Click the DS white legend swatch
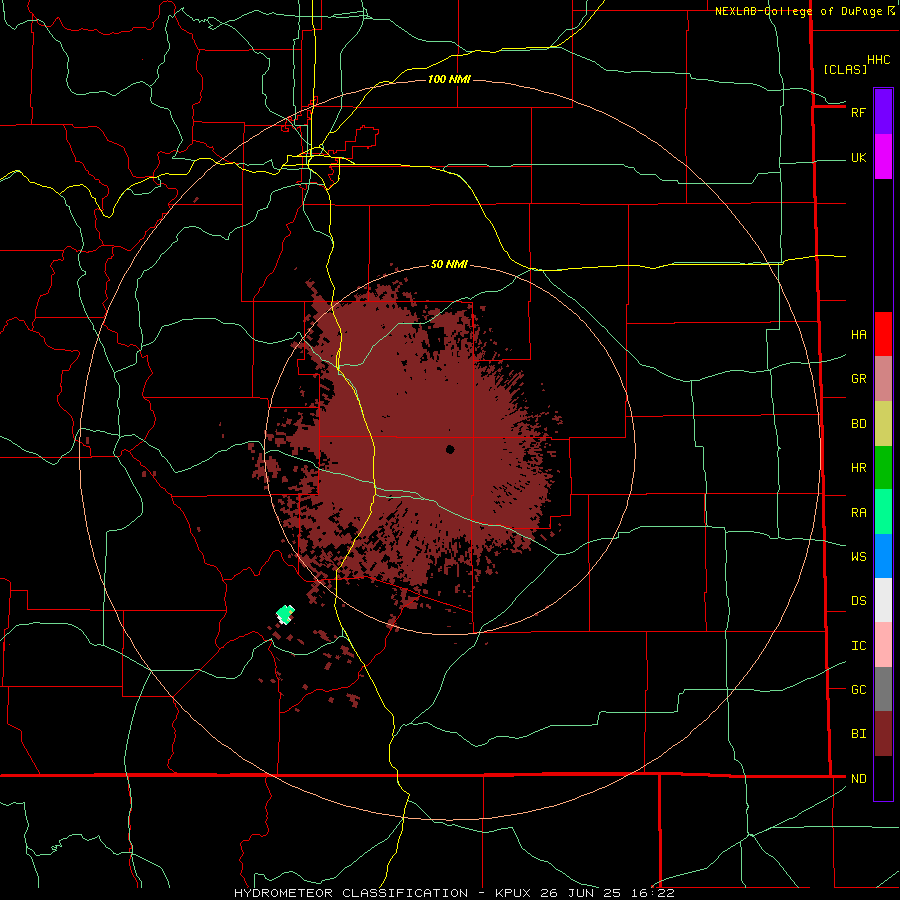The image size is (900, 900). (x=883, y=600)
